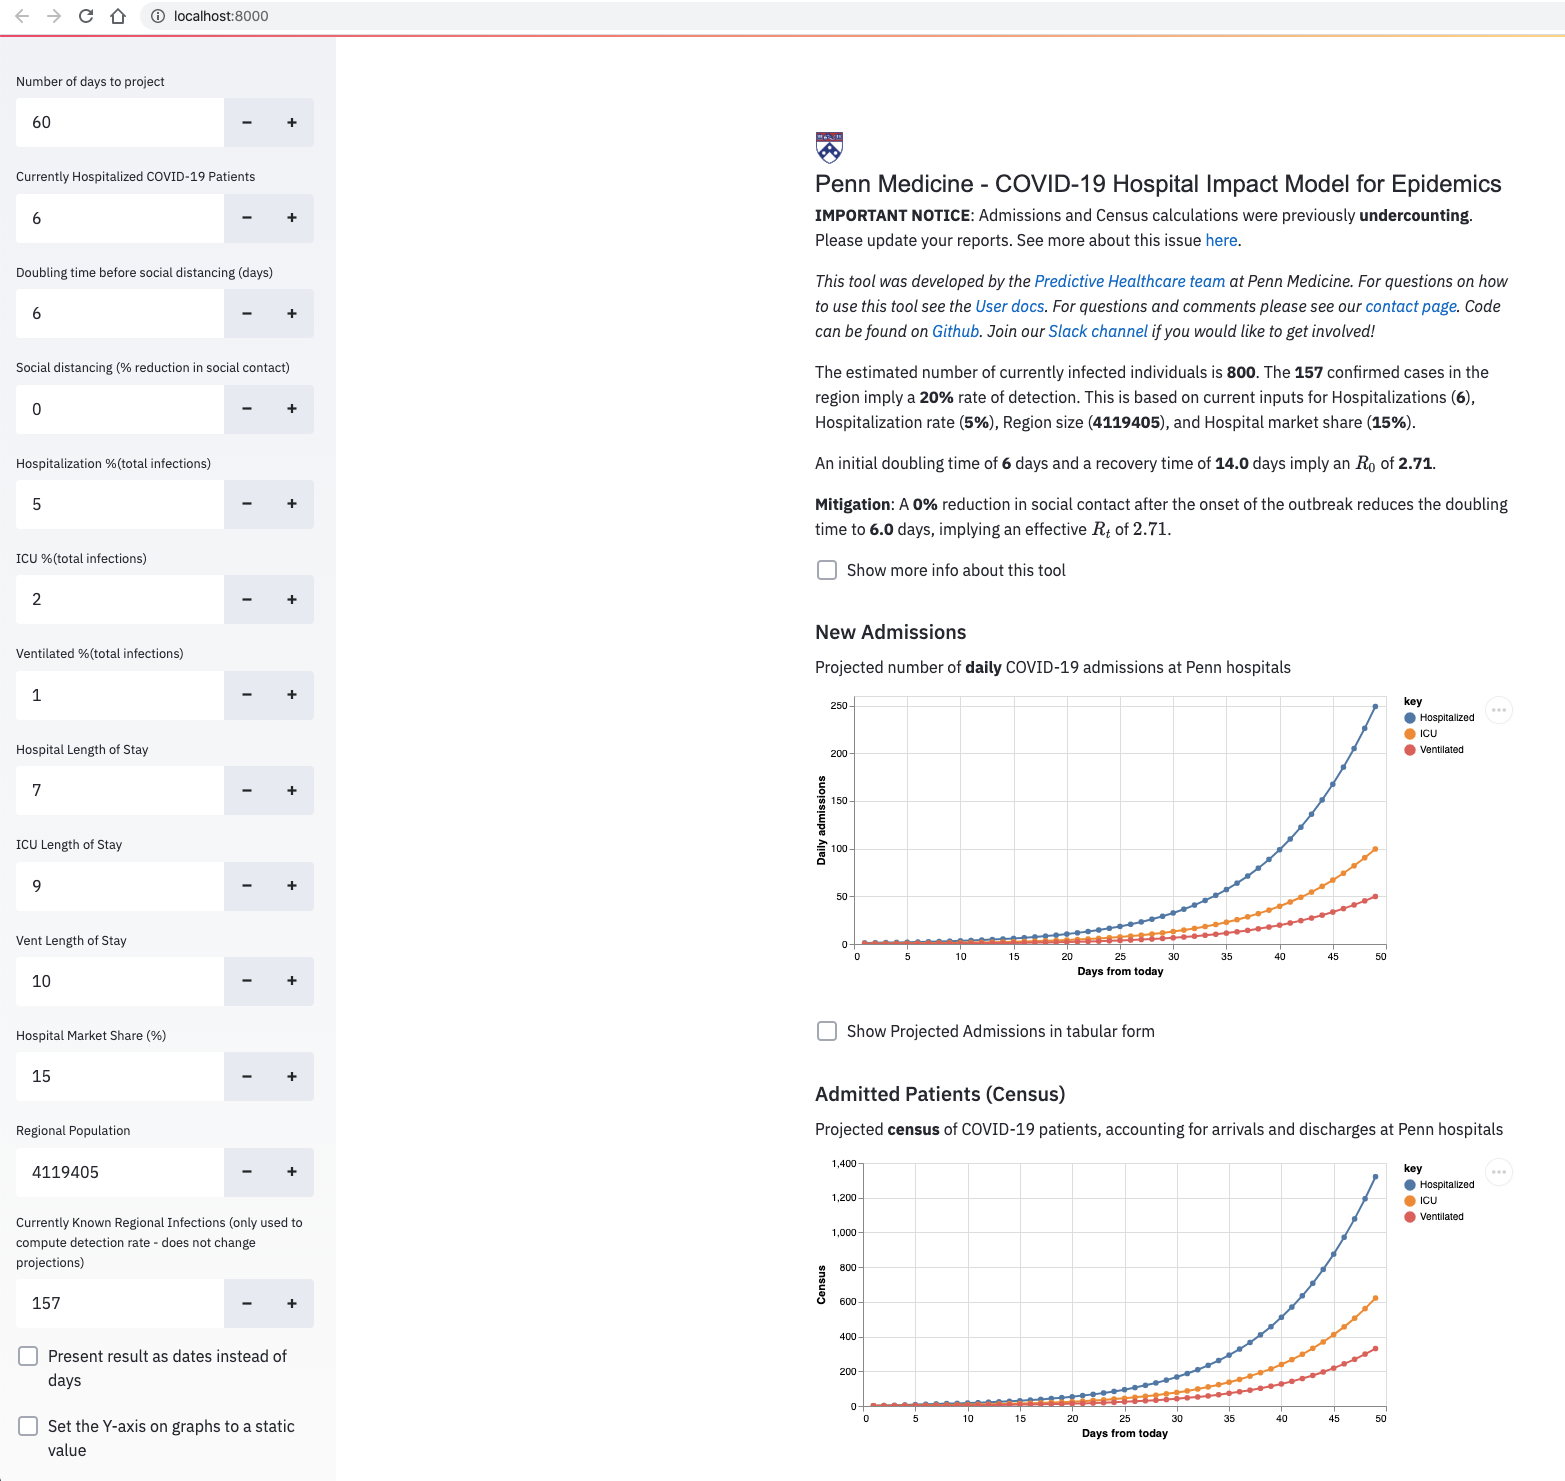The height and width of the screenshot is (1481, 1565).
Task: Increase hospital length of stay
Action: point(292,790)
